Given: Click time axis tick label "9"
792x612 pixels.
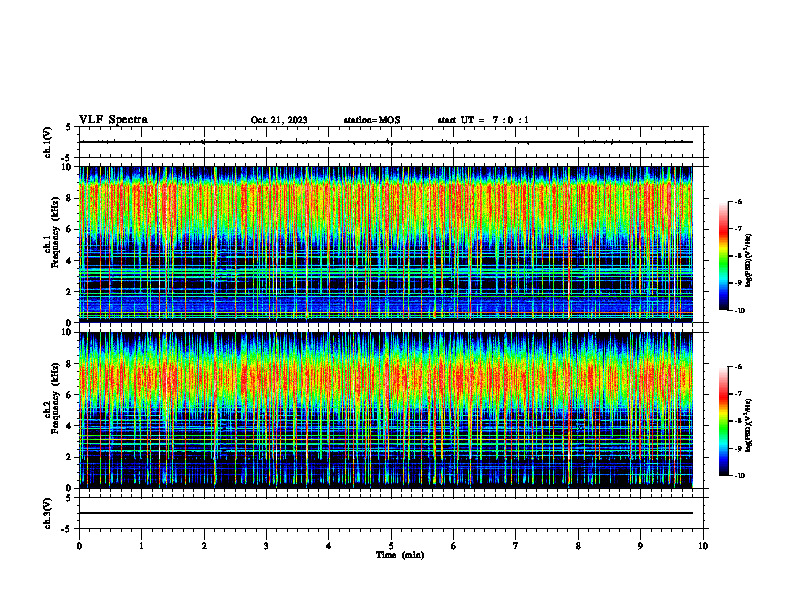Looking at the screenshot, I should [x=640, y=546].
